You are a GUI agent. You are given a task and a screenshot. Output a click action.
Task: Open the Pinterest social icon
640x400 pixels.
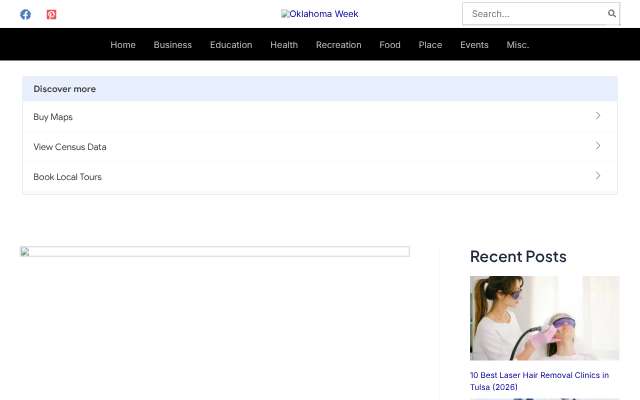[x=51, y=14]
